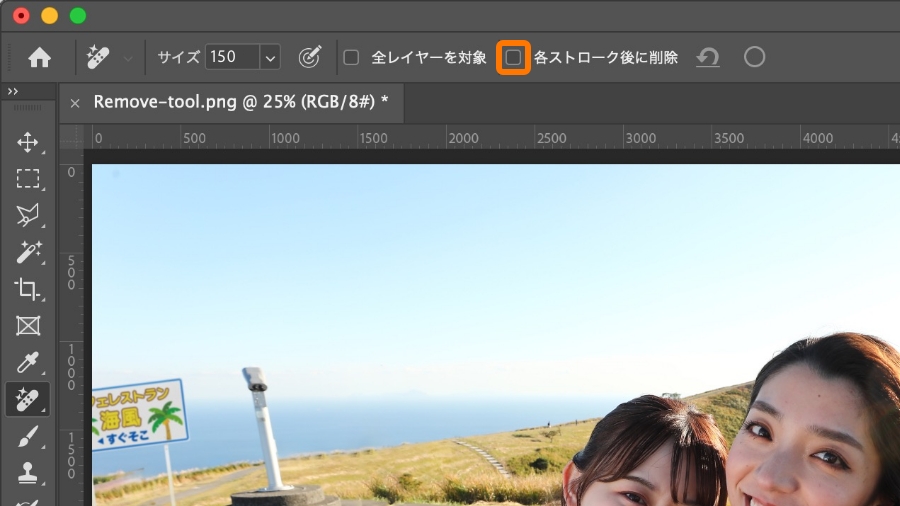This screenshot has width=900, height=506.
Task: Click the サイズ label
Action: 179,57
